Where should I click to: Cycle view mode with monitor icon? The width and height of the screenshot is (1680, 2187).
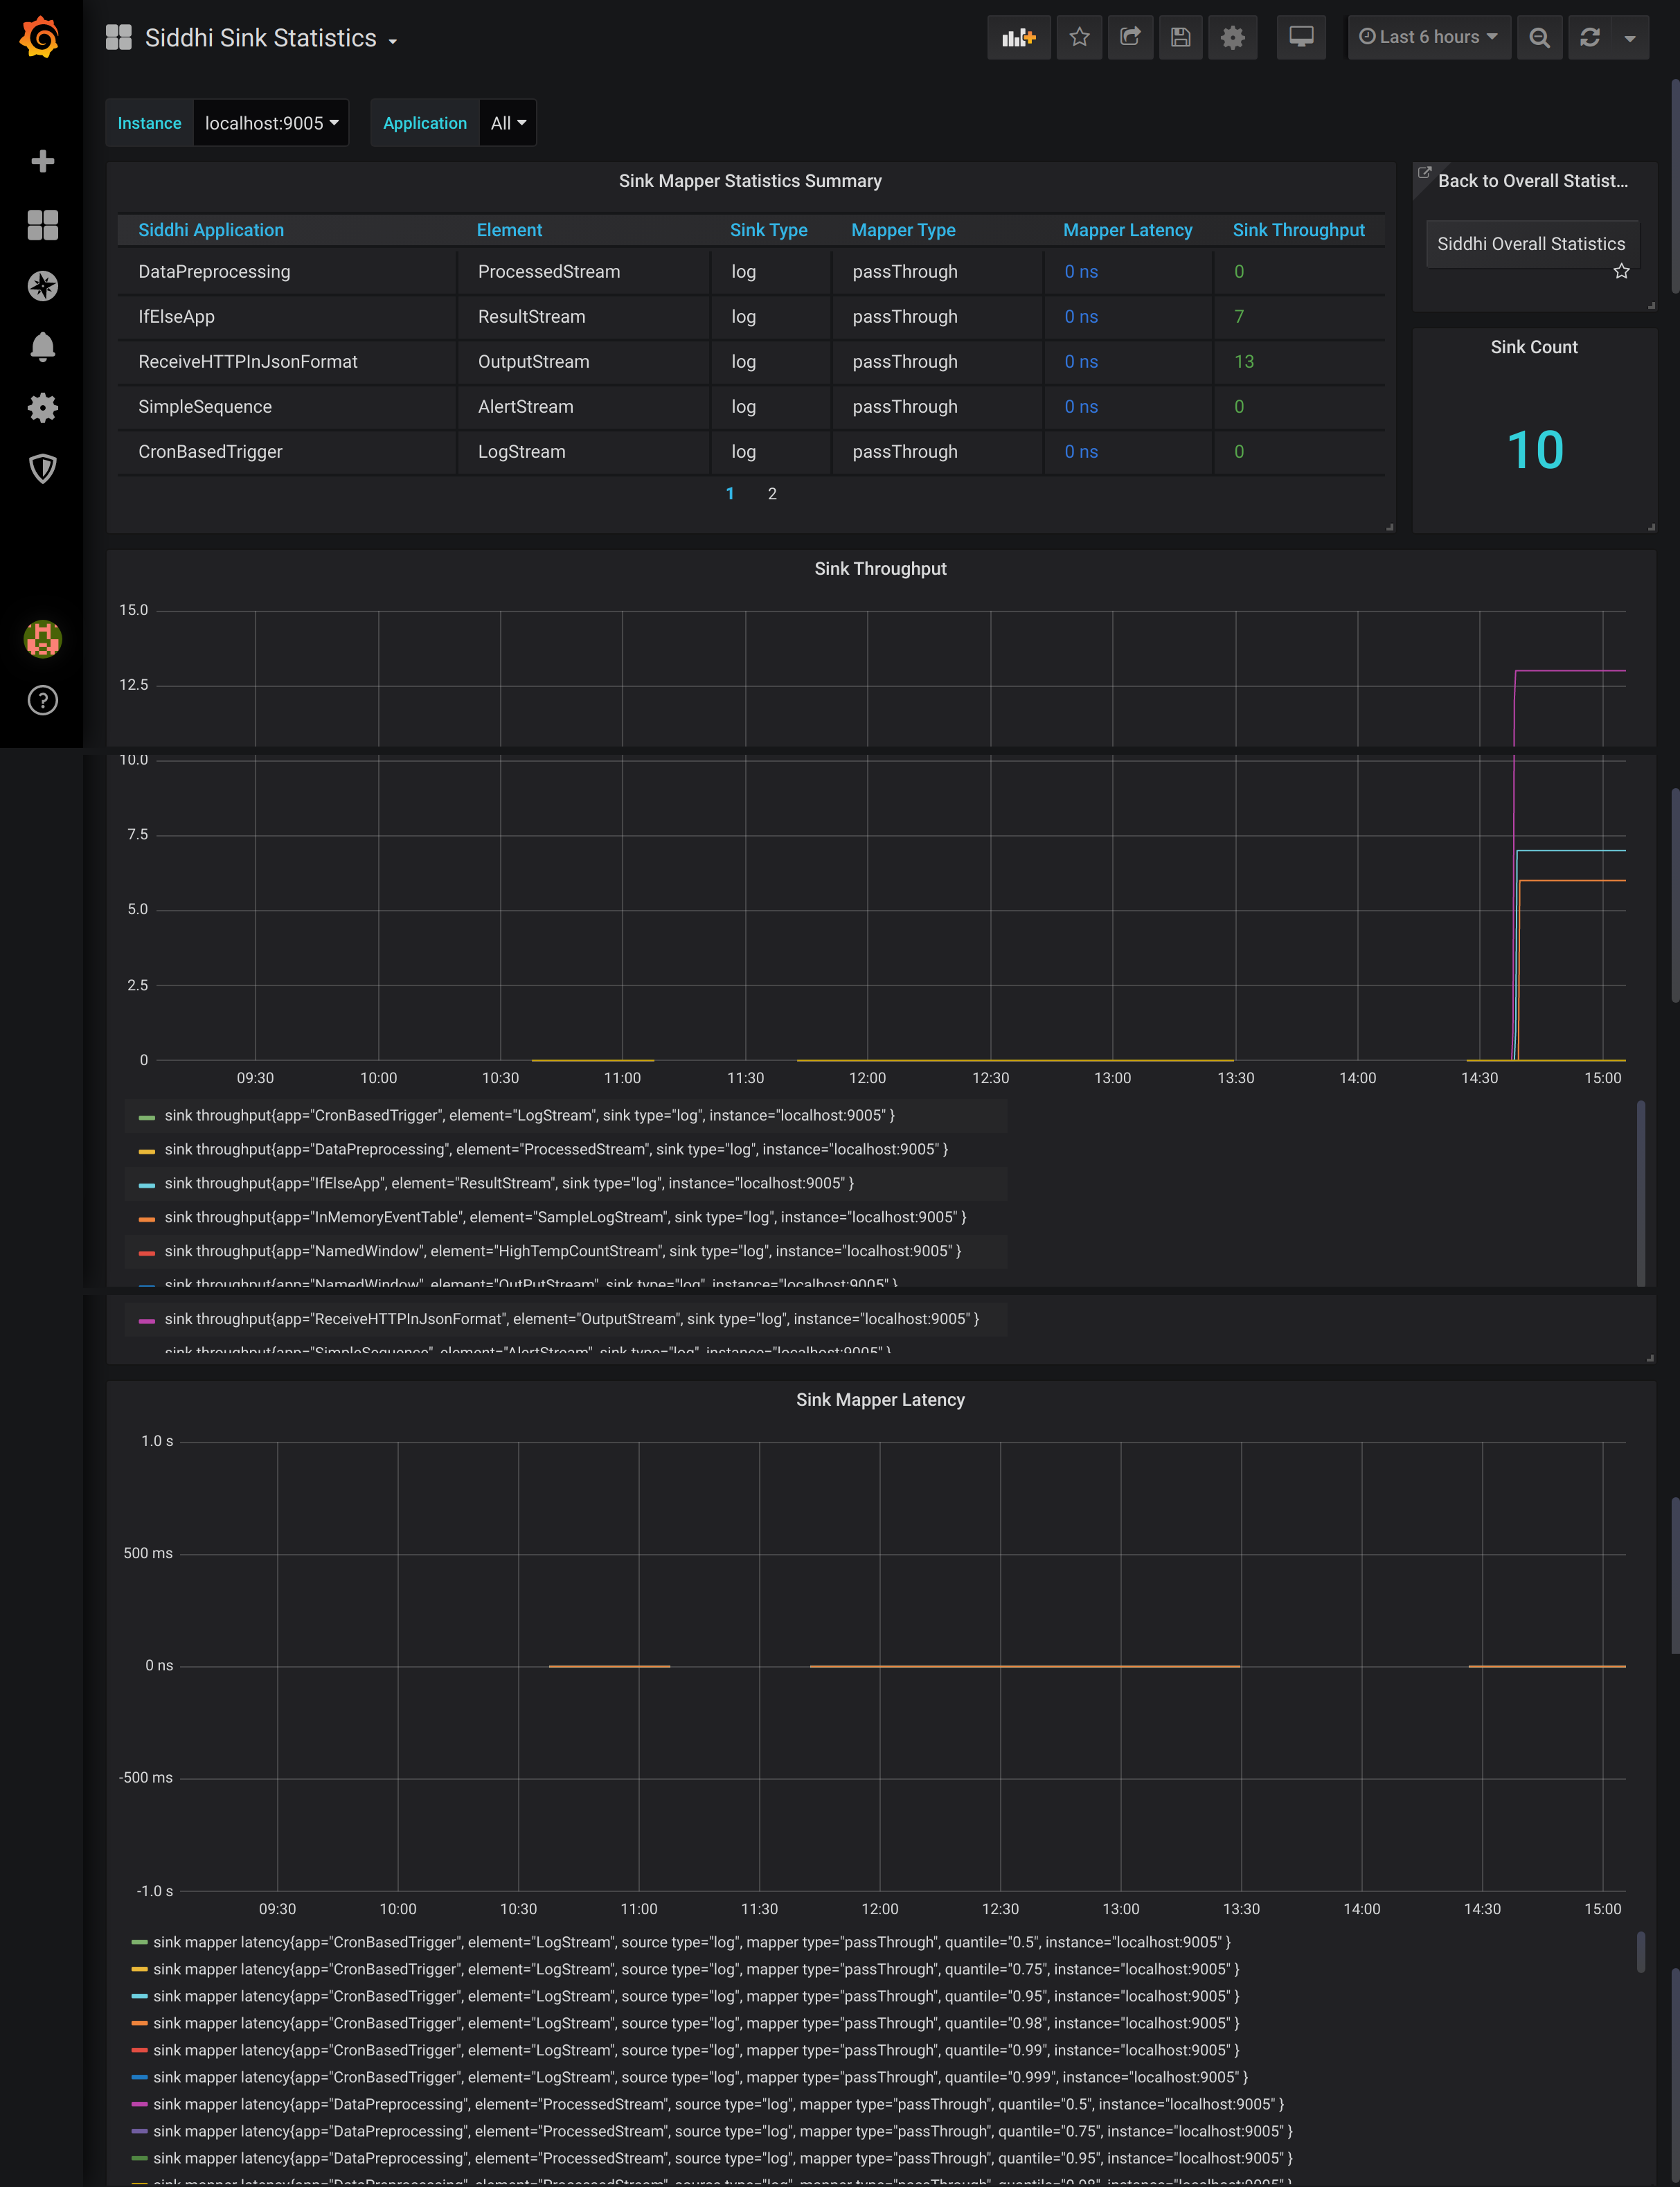[x=1301, y=38]
